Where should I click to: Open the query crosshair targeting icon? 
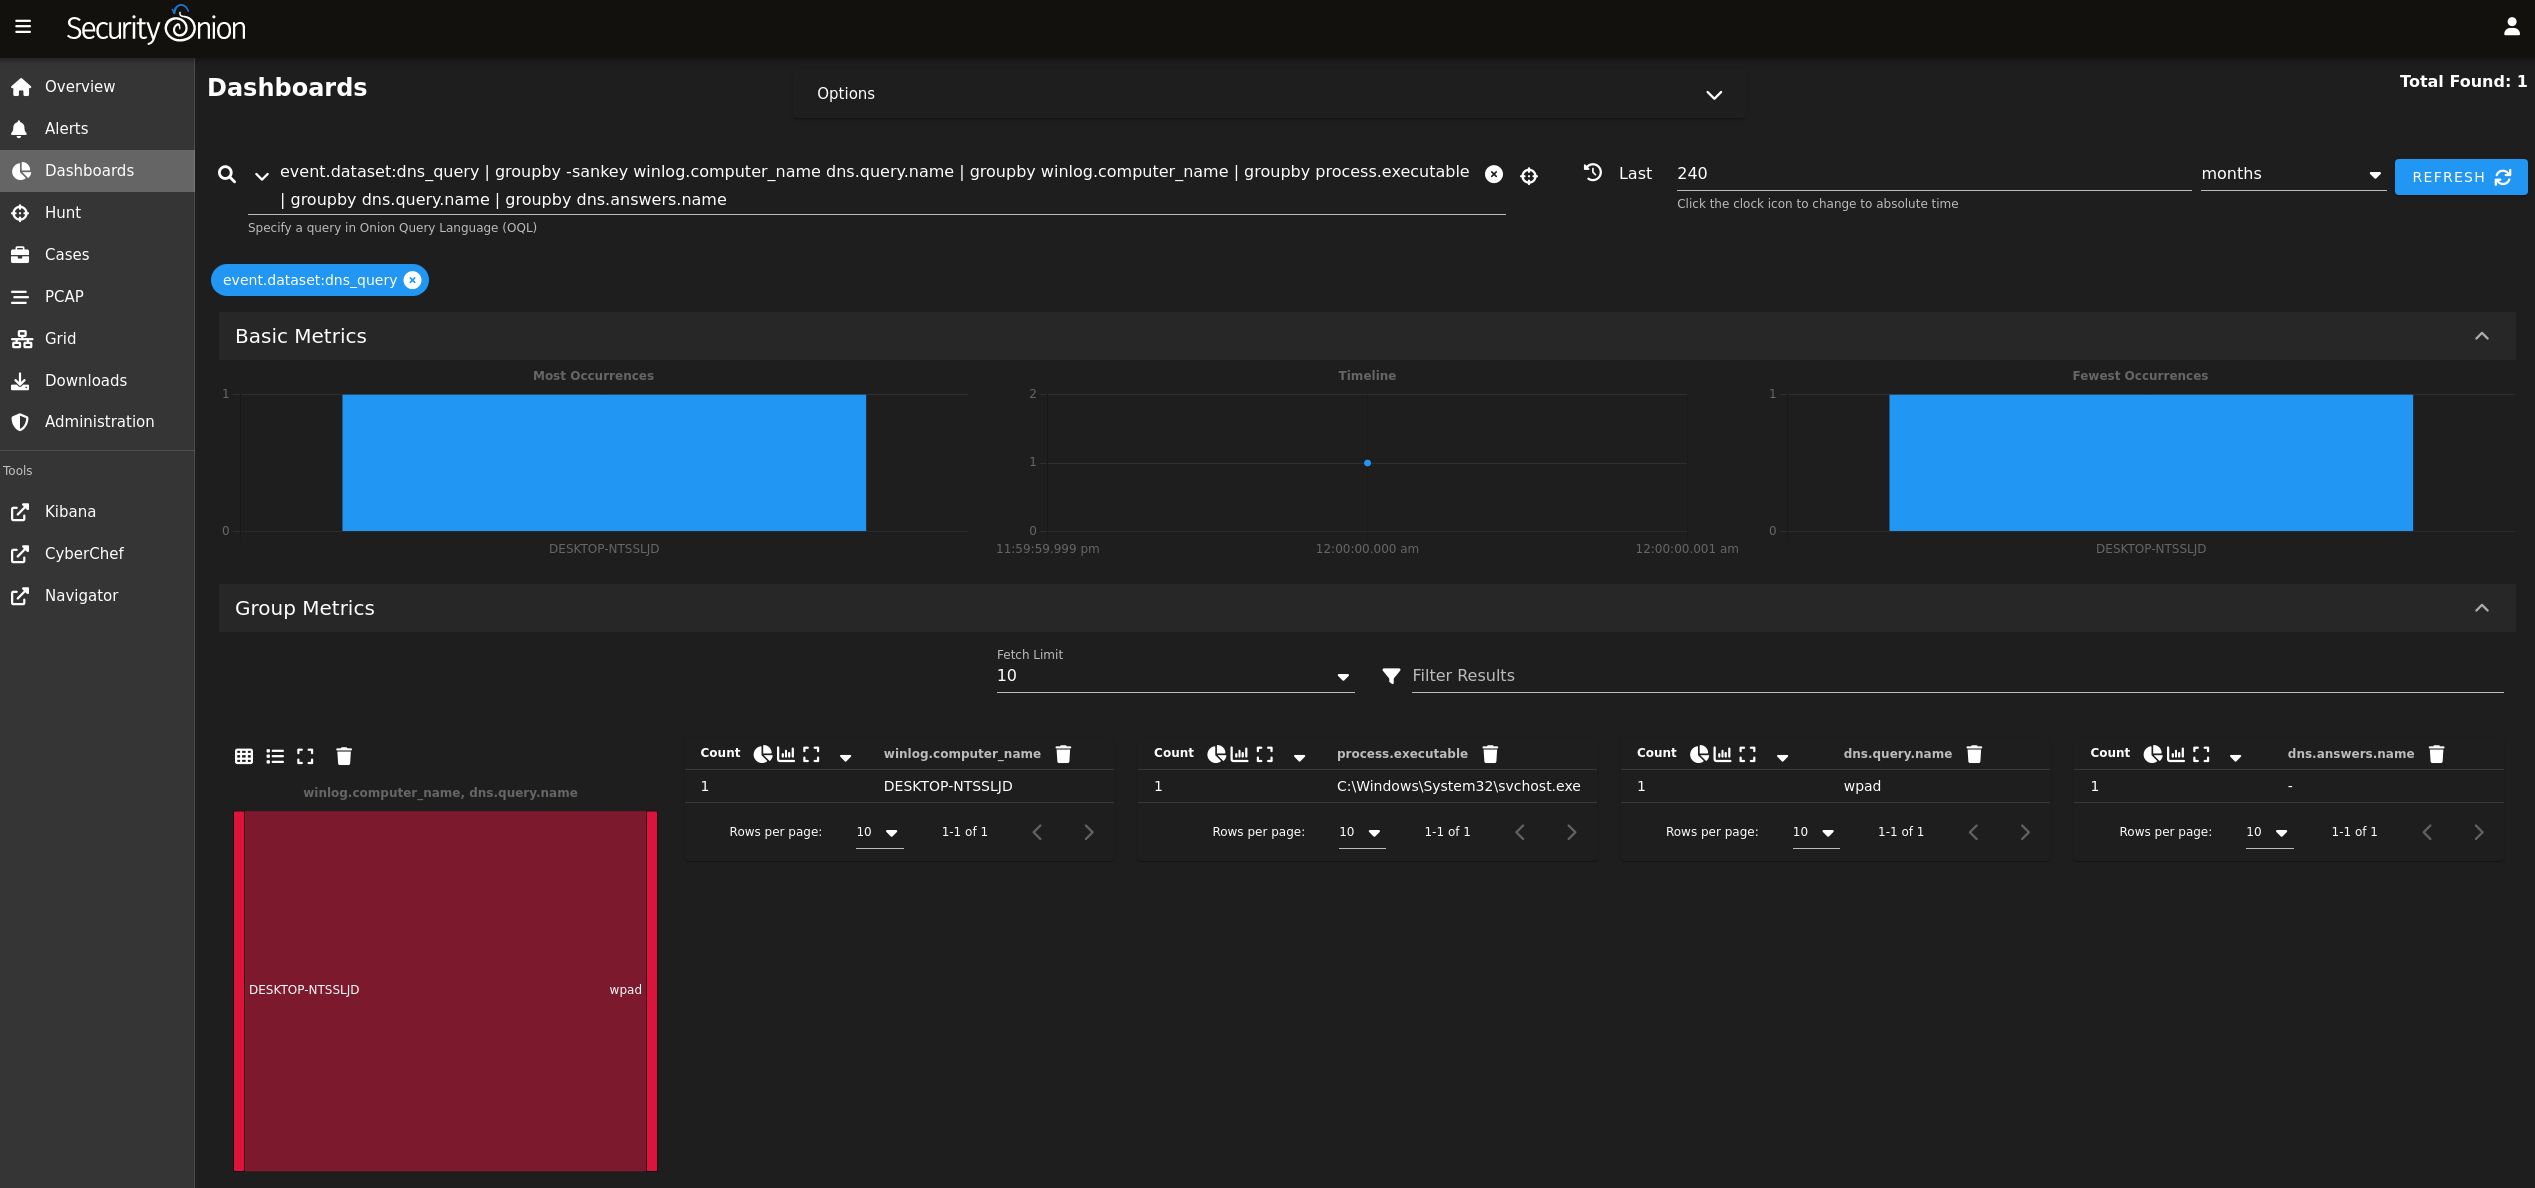coord(1529,176)
